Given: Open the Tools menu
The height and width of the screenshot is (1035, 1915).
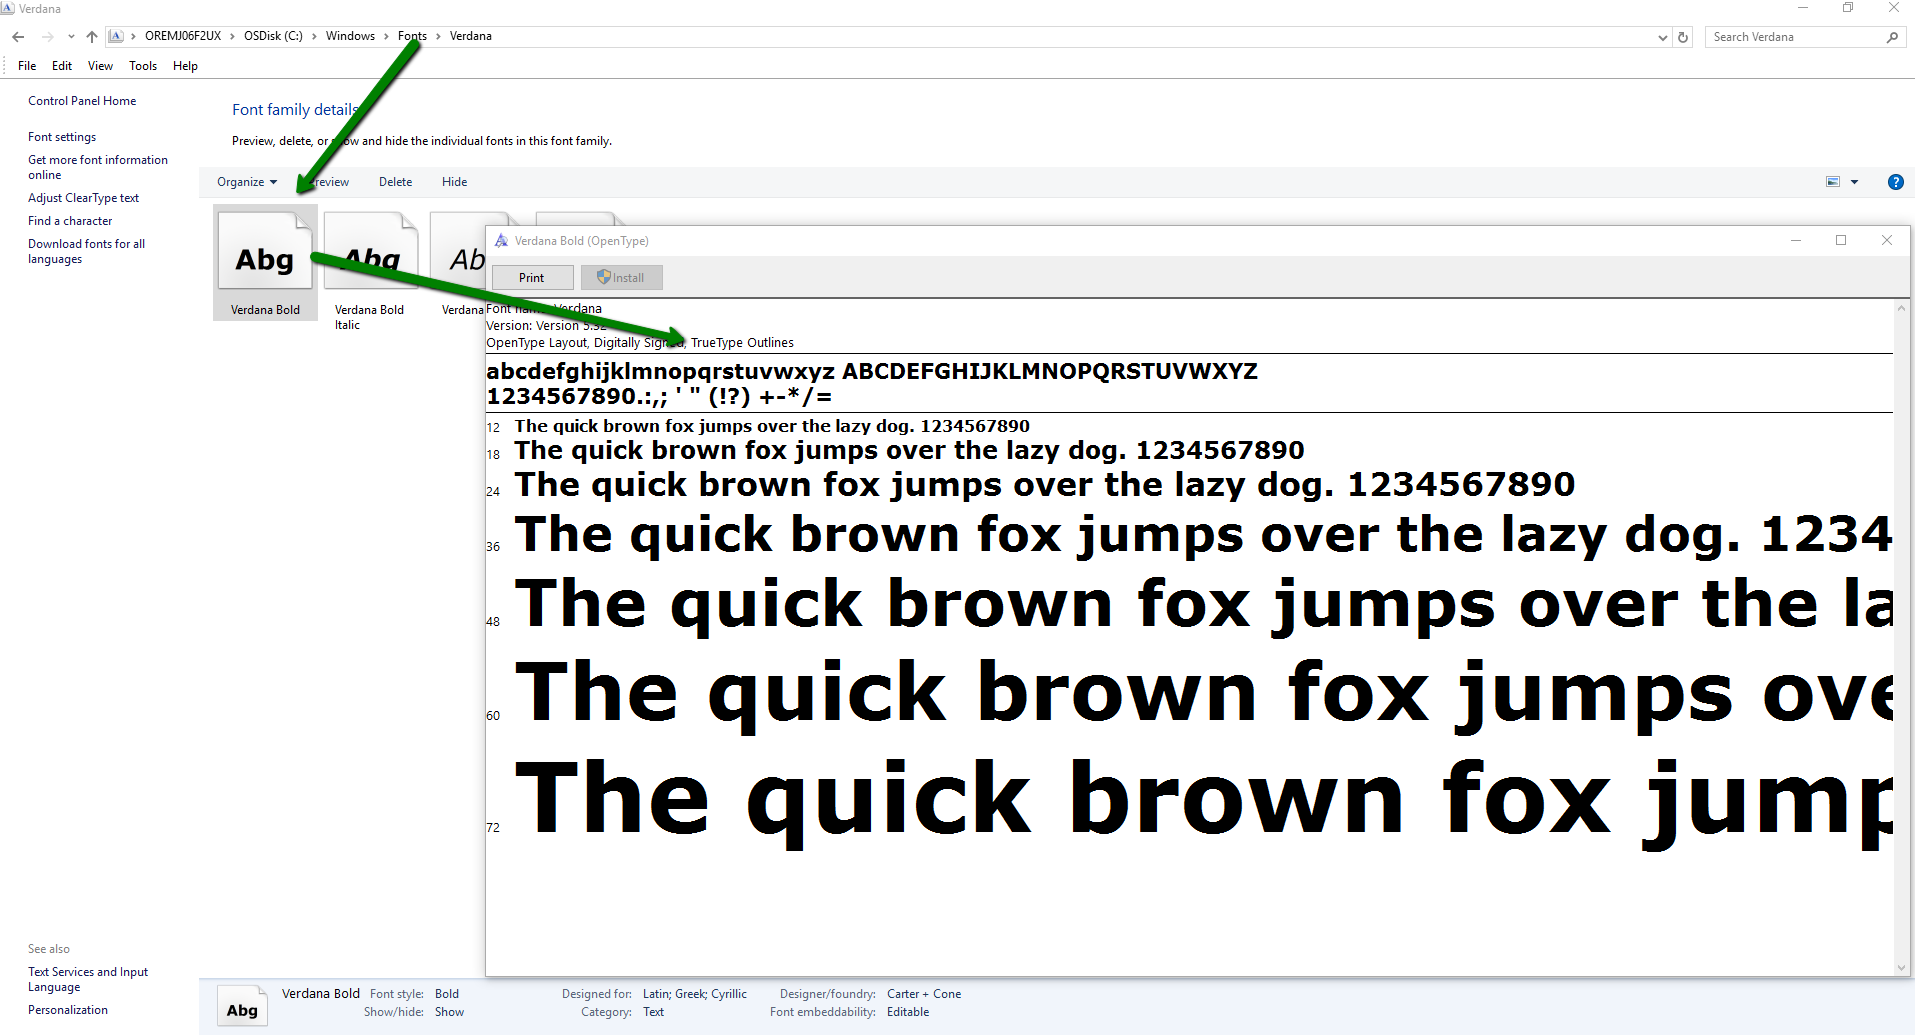Looking at the screenshot, I should point(143,66).
